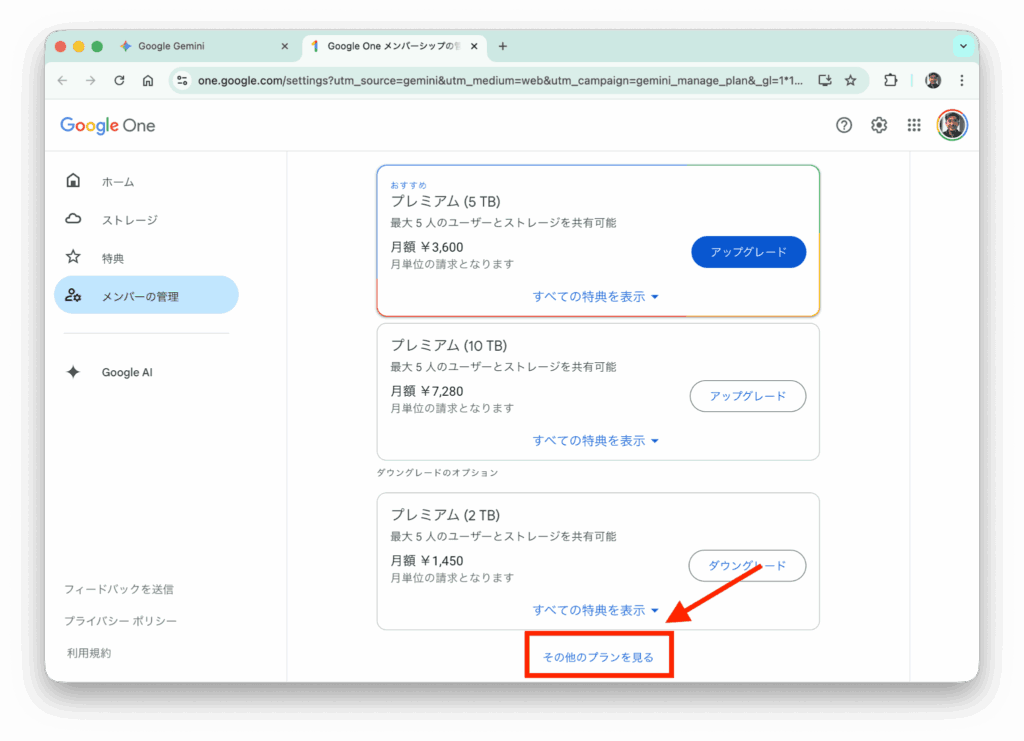Open Chrome three-dot menu
This screenshot has width=1024, height=741.
click(x=962, y=81)
